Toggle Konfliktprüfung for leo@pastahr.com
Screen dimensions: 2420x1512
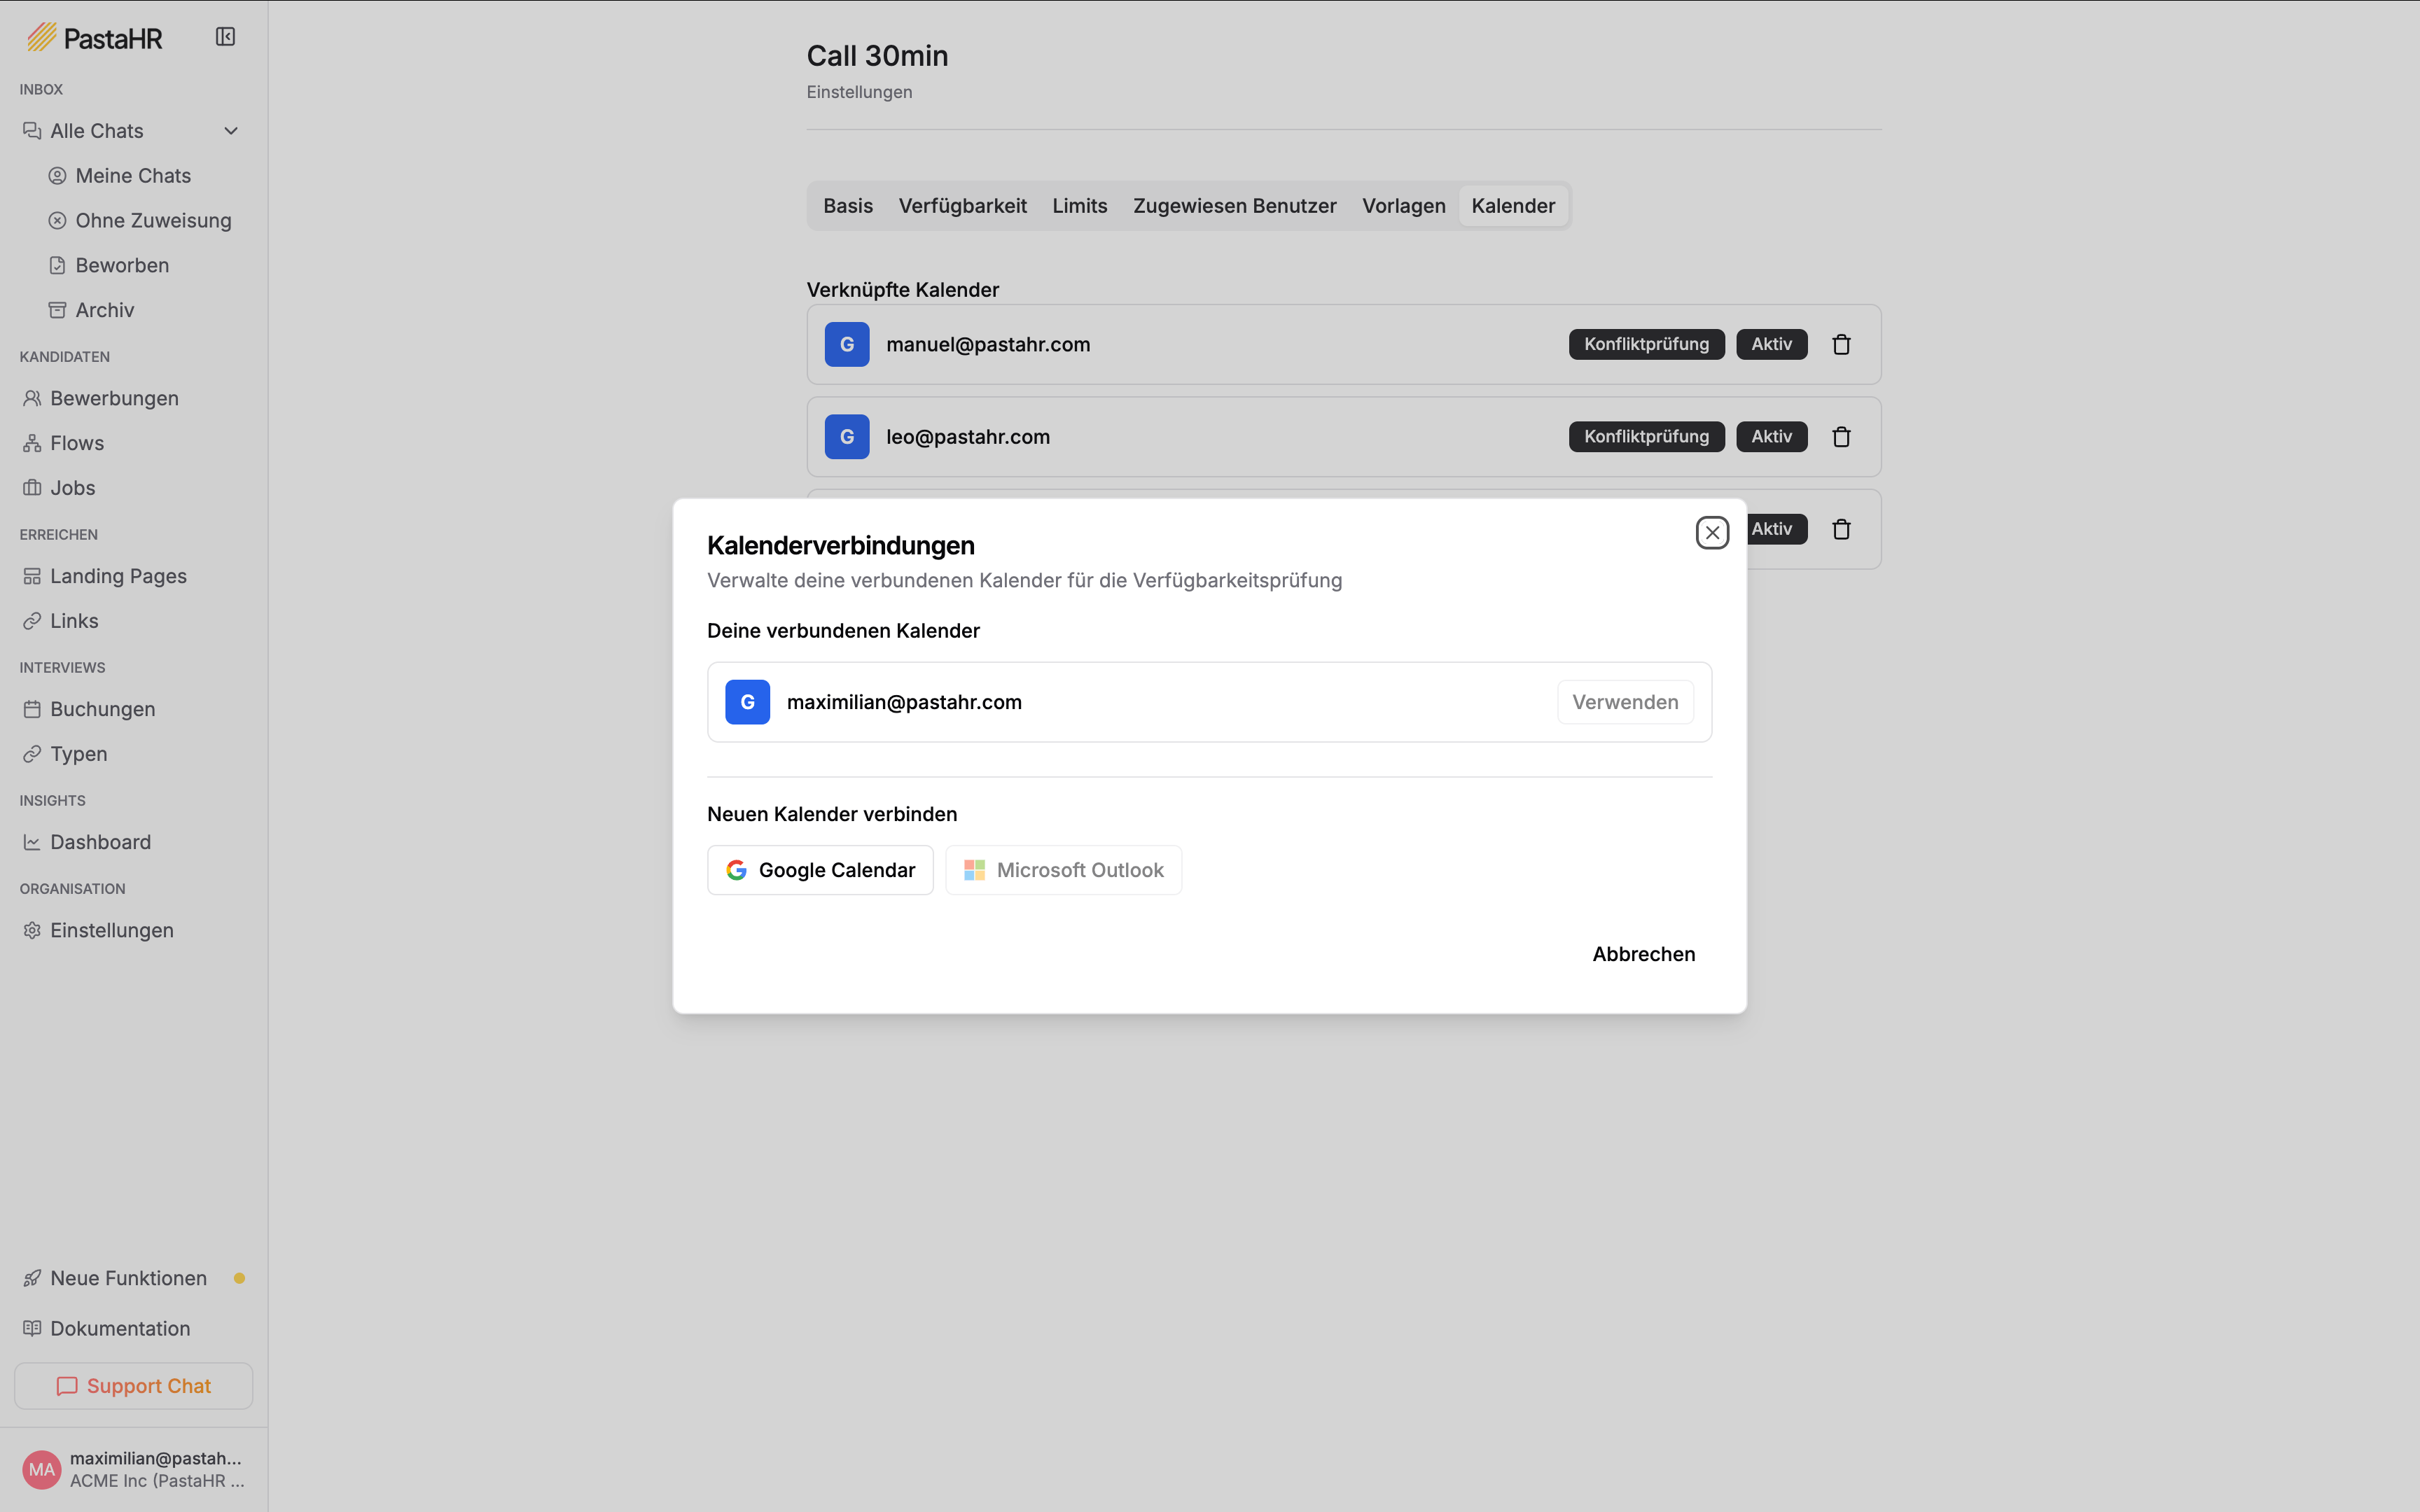[x=1646, y=437]
